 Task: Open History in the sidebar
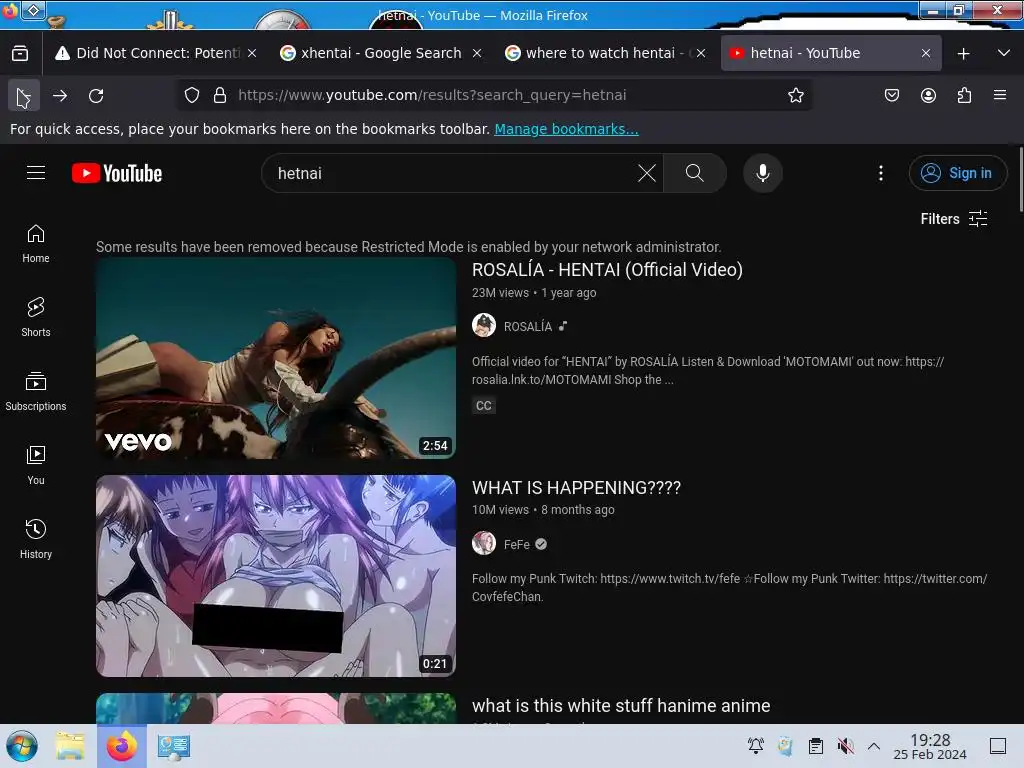click(x=36, y=539)
